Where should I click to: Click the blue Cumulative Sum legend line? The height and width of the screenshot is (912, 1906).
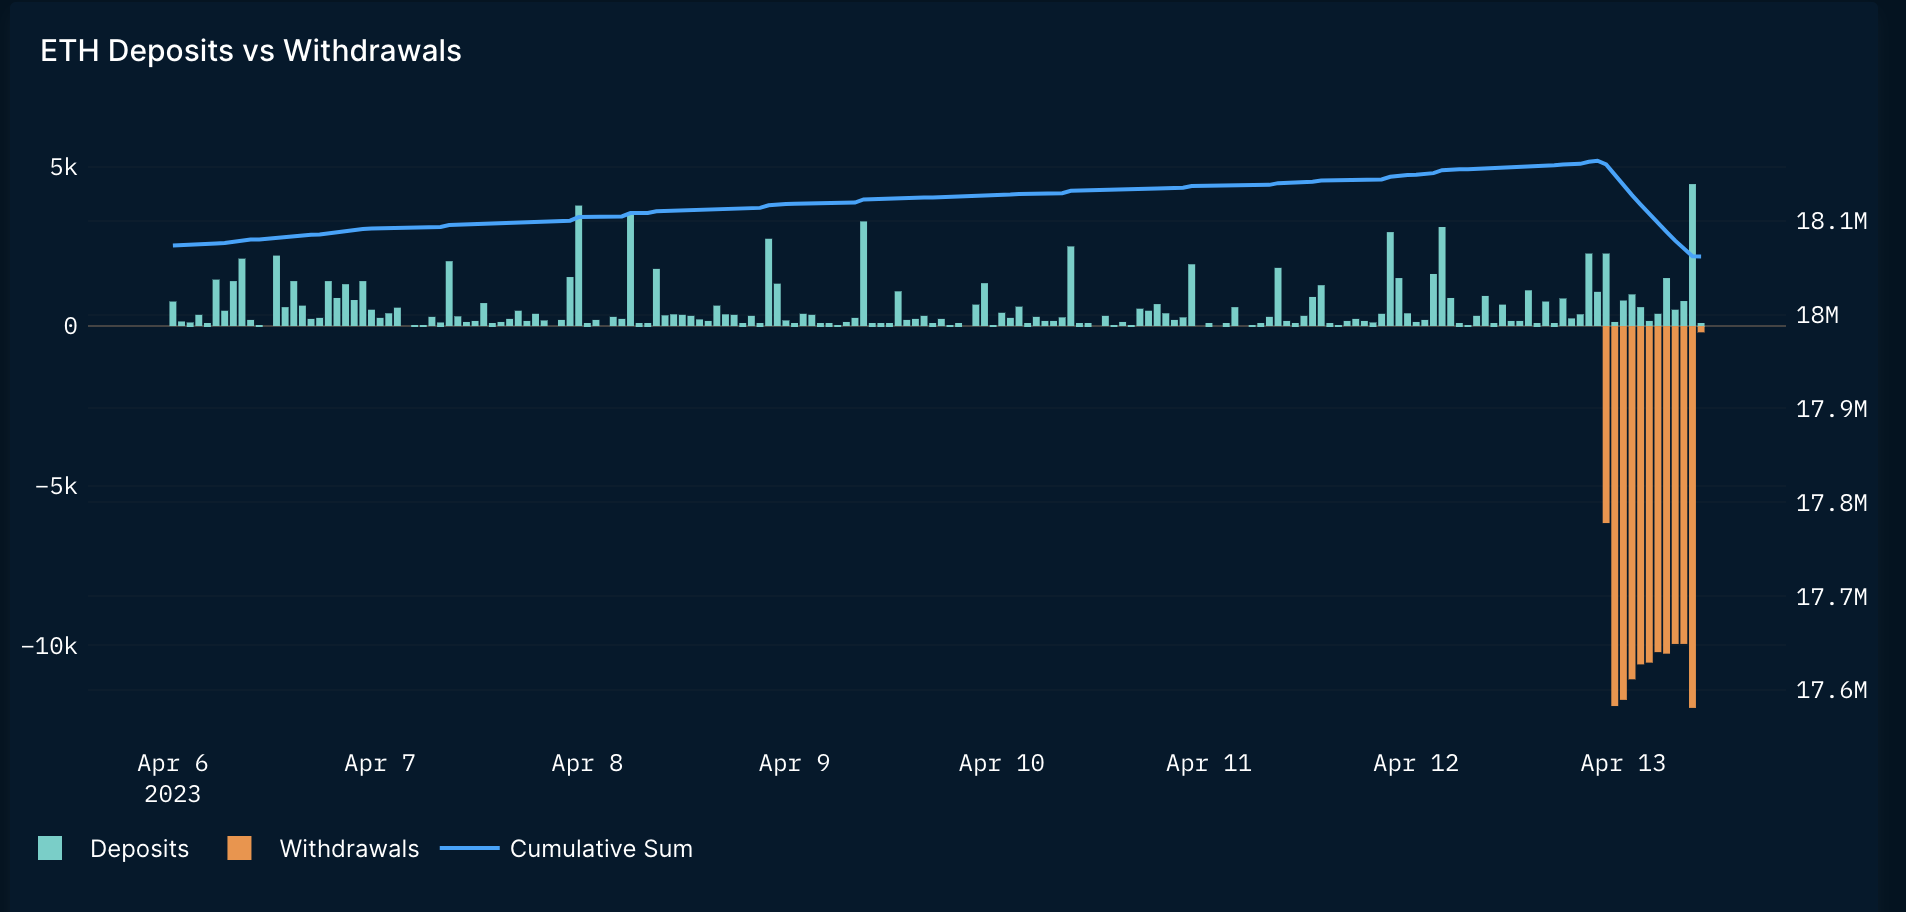pos(469,848)
